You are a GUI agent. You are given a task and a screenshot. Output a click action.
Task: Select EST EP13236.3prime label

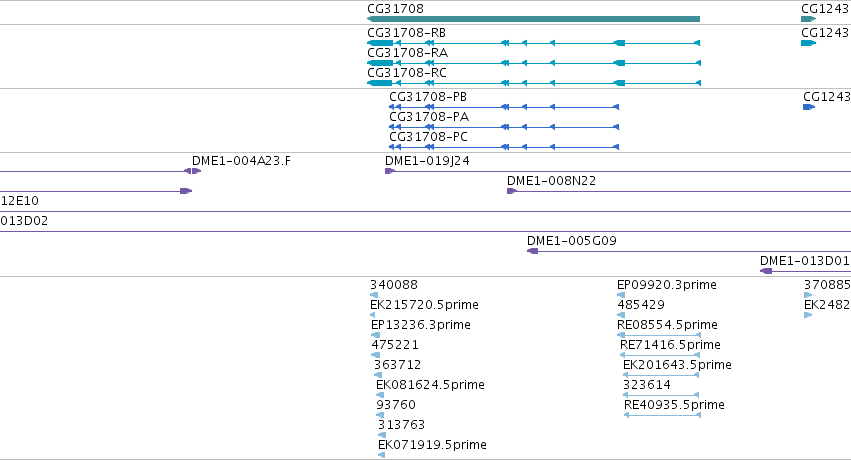pos(421,325)
